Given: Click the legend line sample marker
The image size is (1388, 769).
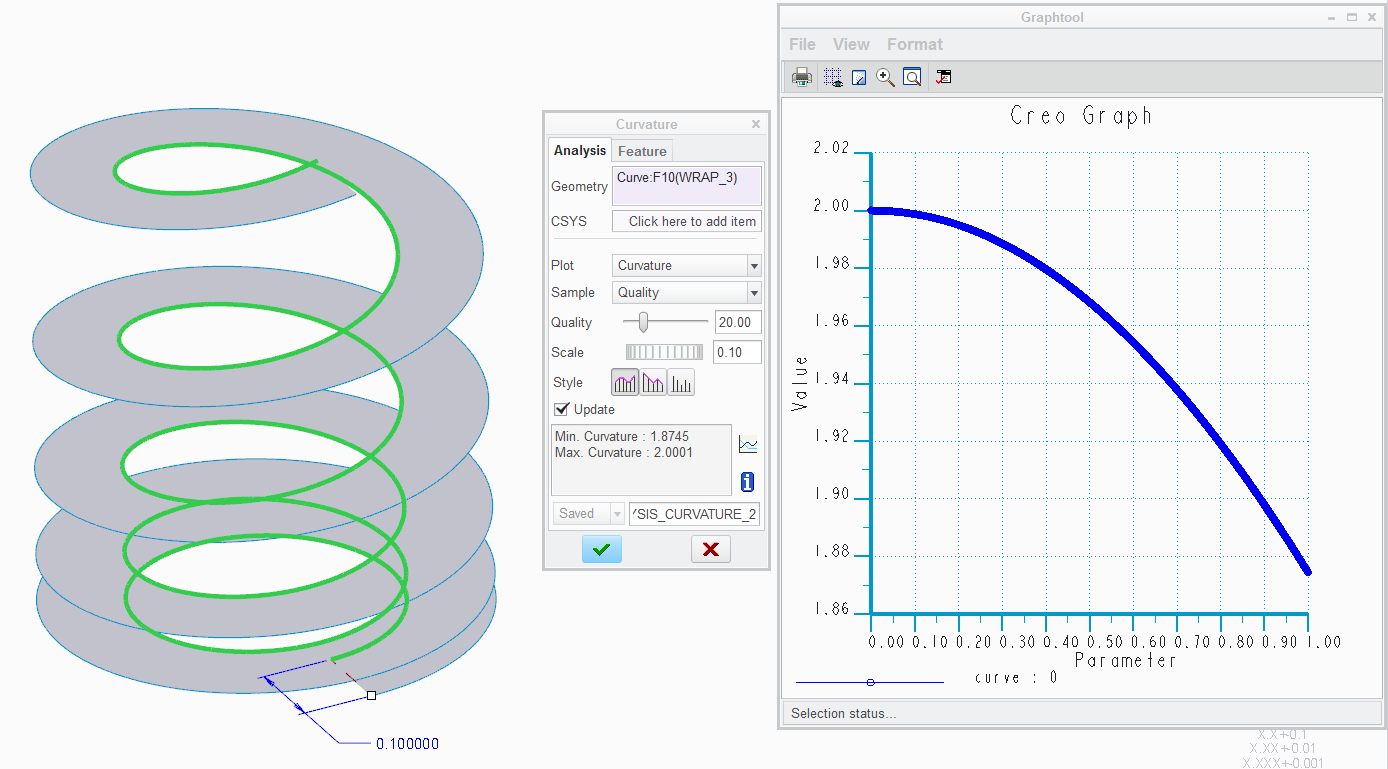Looking at the screenshot, I should tap(870, 682).
